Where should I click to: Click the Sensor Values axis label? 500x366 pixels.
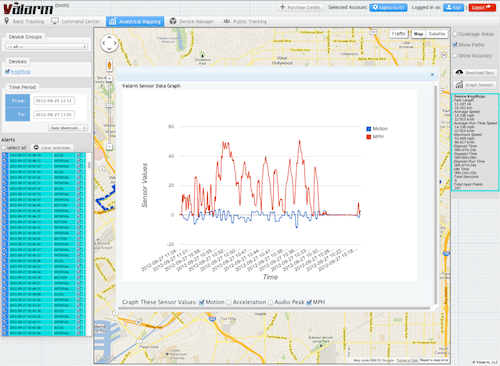(x=144, y=185)
